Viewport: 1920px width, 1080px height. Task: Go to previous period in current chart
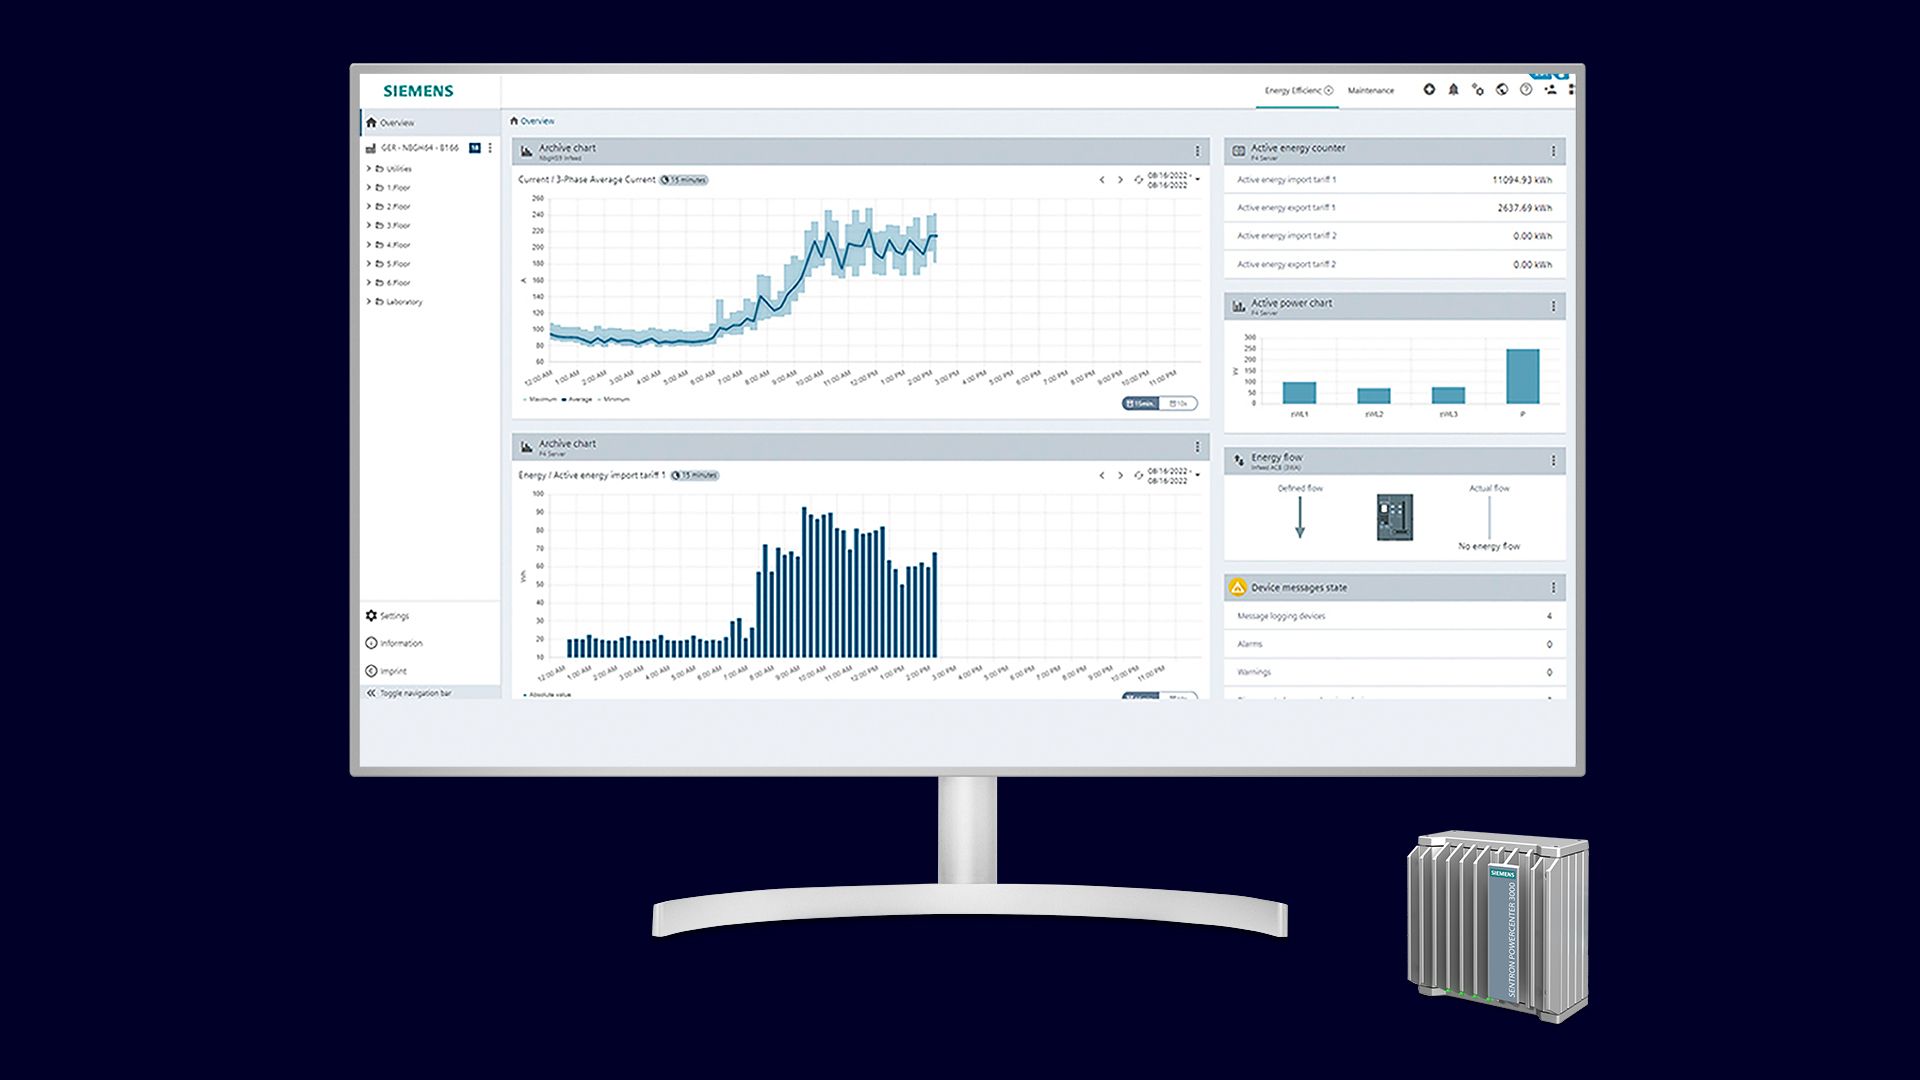click(1102, 180)
